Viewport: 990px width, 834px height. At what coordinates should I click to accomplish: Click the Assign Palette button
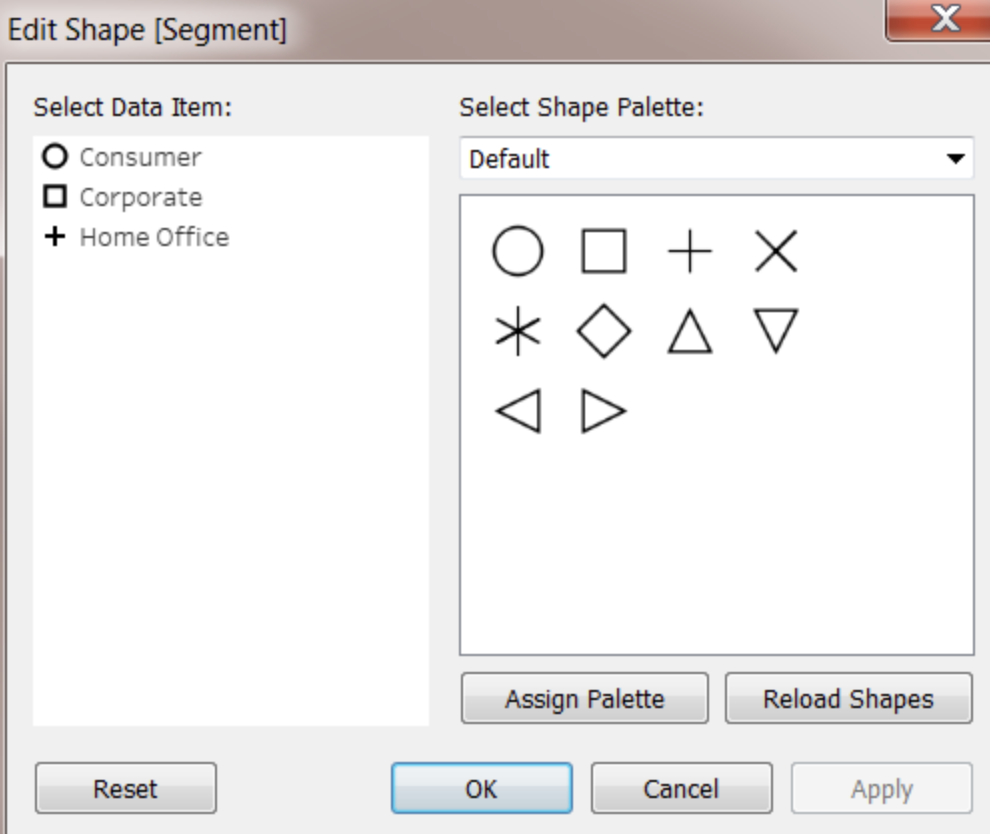click(585, 698)
